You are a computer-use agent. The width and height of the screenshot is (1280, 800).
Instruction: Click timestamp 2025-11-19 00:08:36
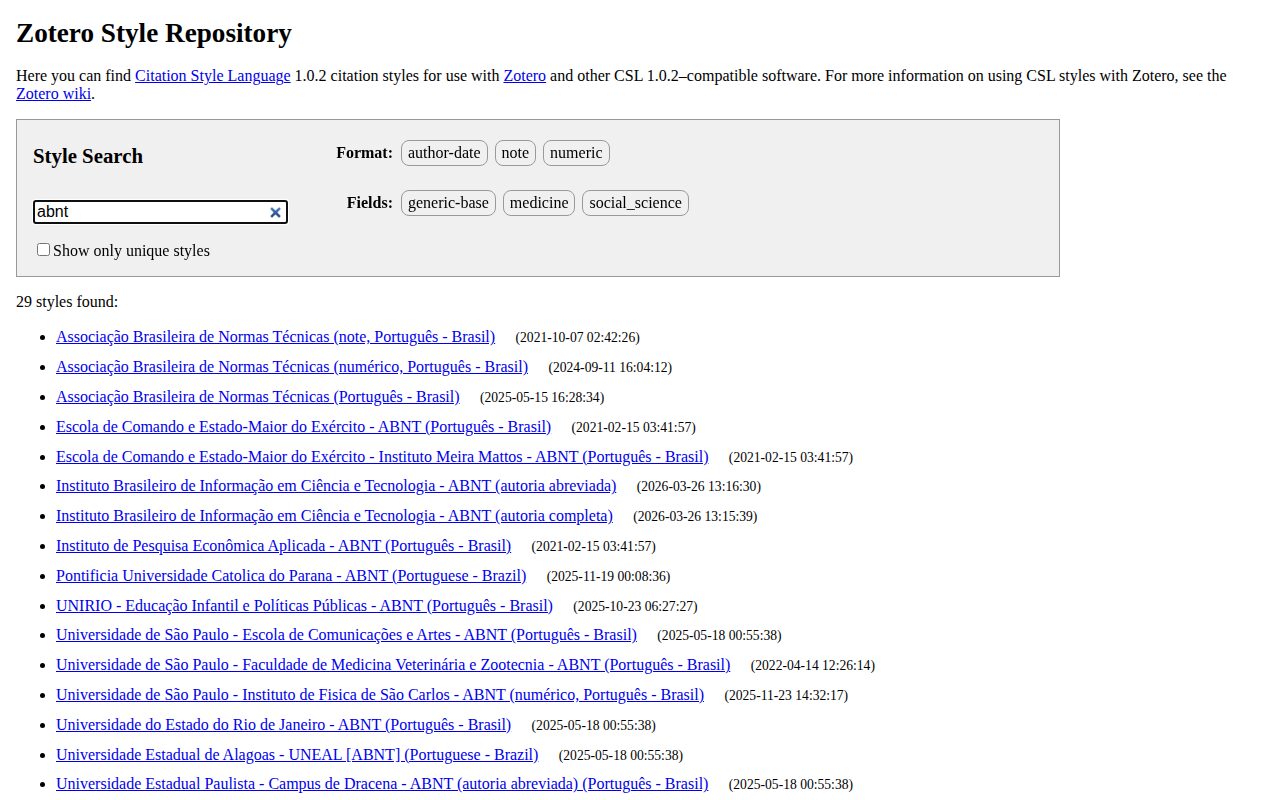coord(609,577)
